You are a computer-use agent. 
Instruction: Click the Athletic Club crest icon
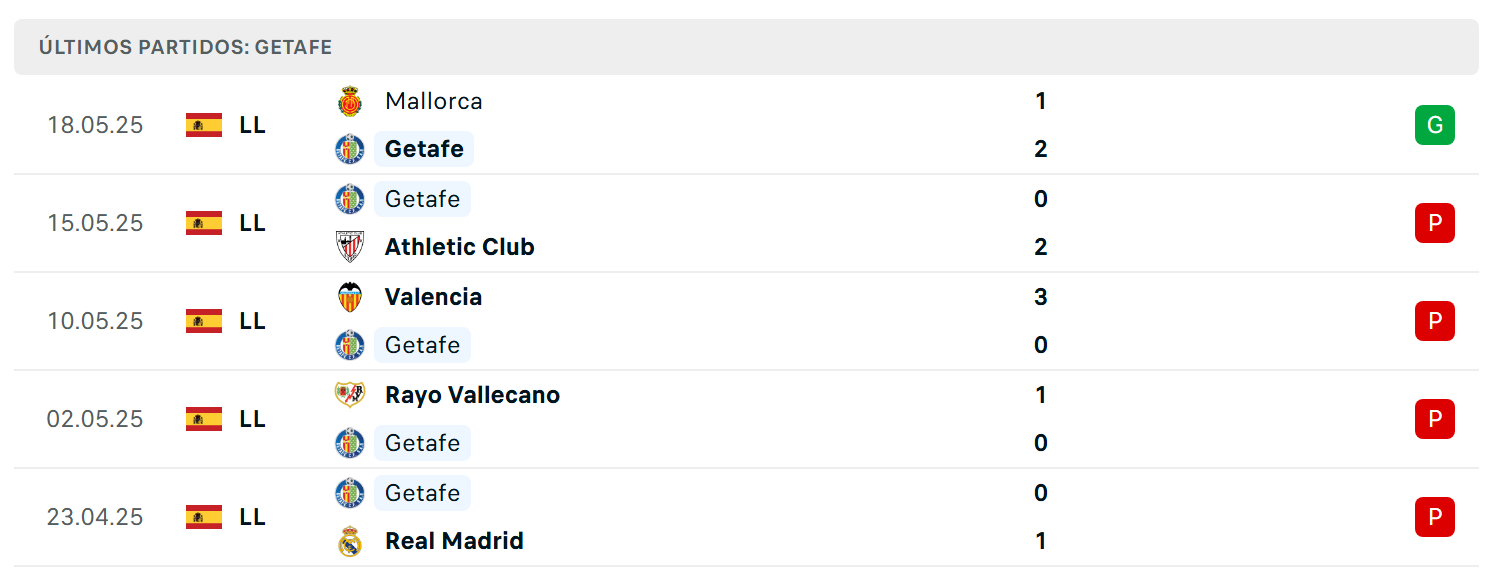tap(349, 247)
